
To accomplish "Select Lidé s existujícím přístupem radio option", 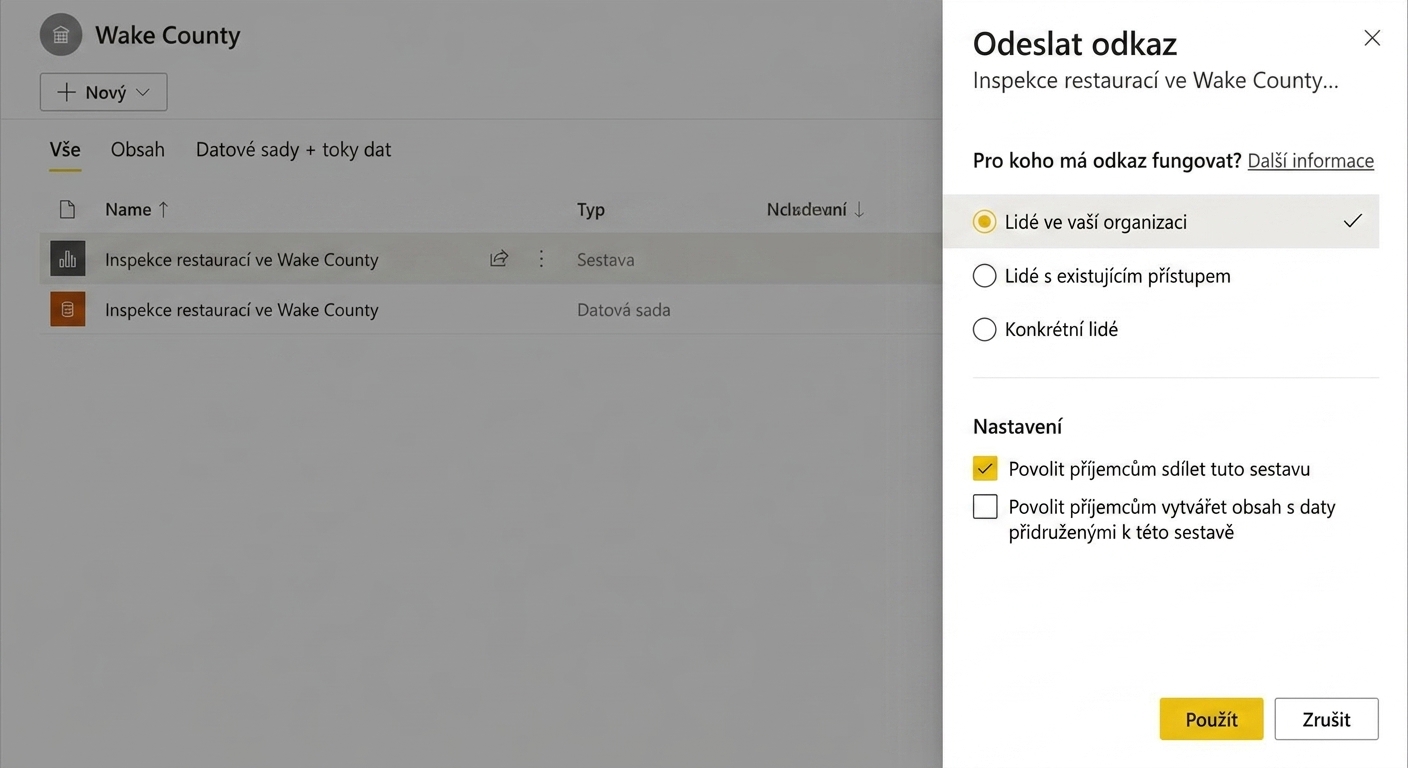I will [985, 276].
